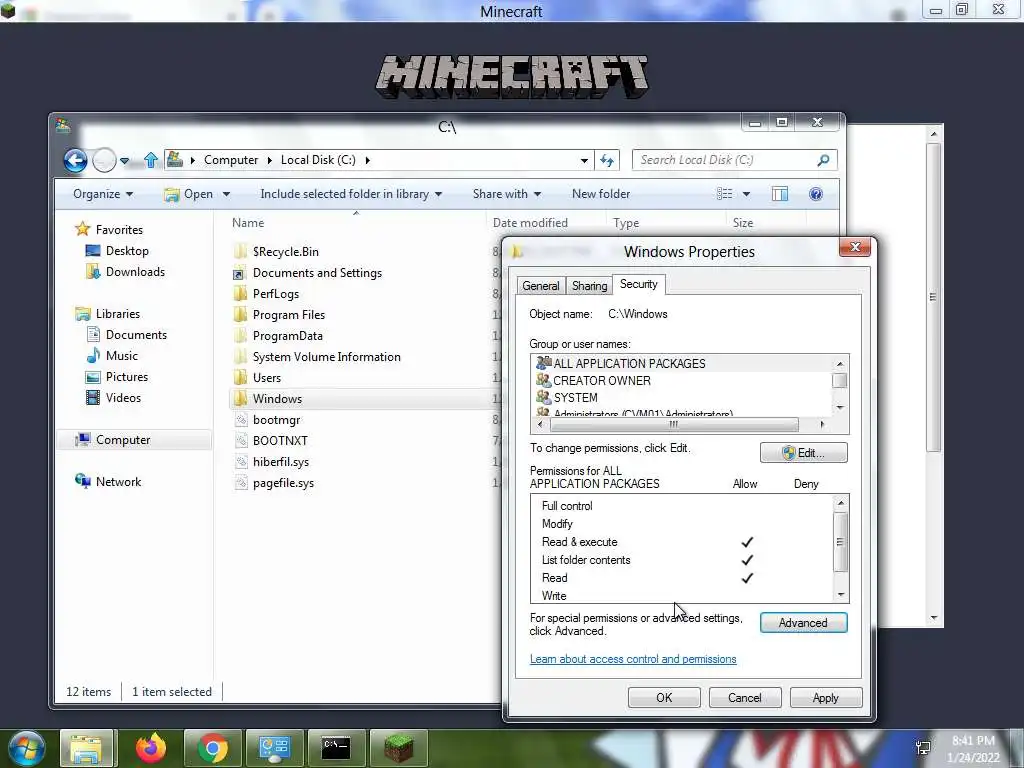Click OK in Windows Properties
The width and height of the screenshot is (1024, 768).
click(x=664, y=697)
